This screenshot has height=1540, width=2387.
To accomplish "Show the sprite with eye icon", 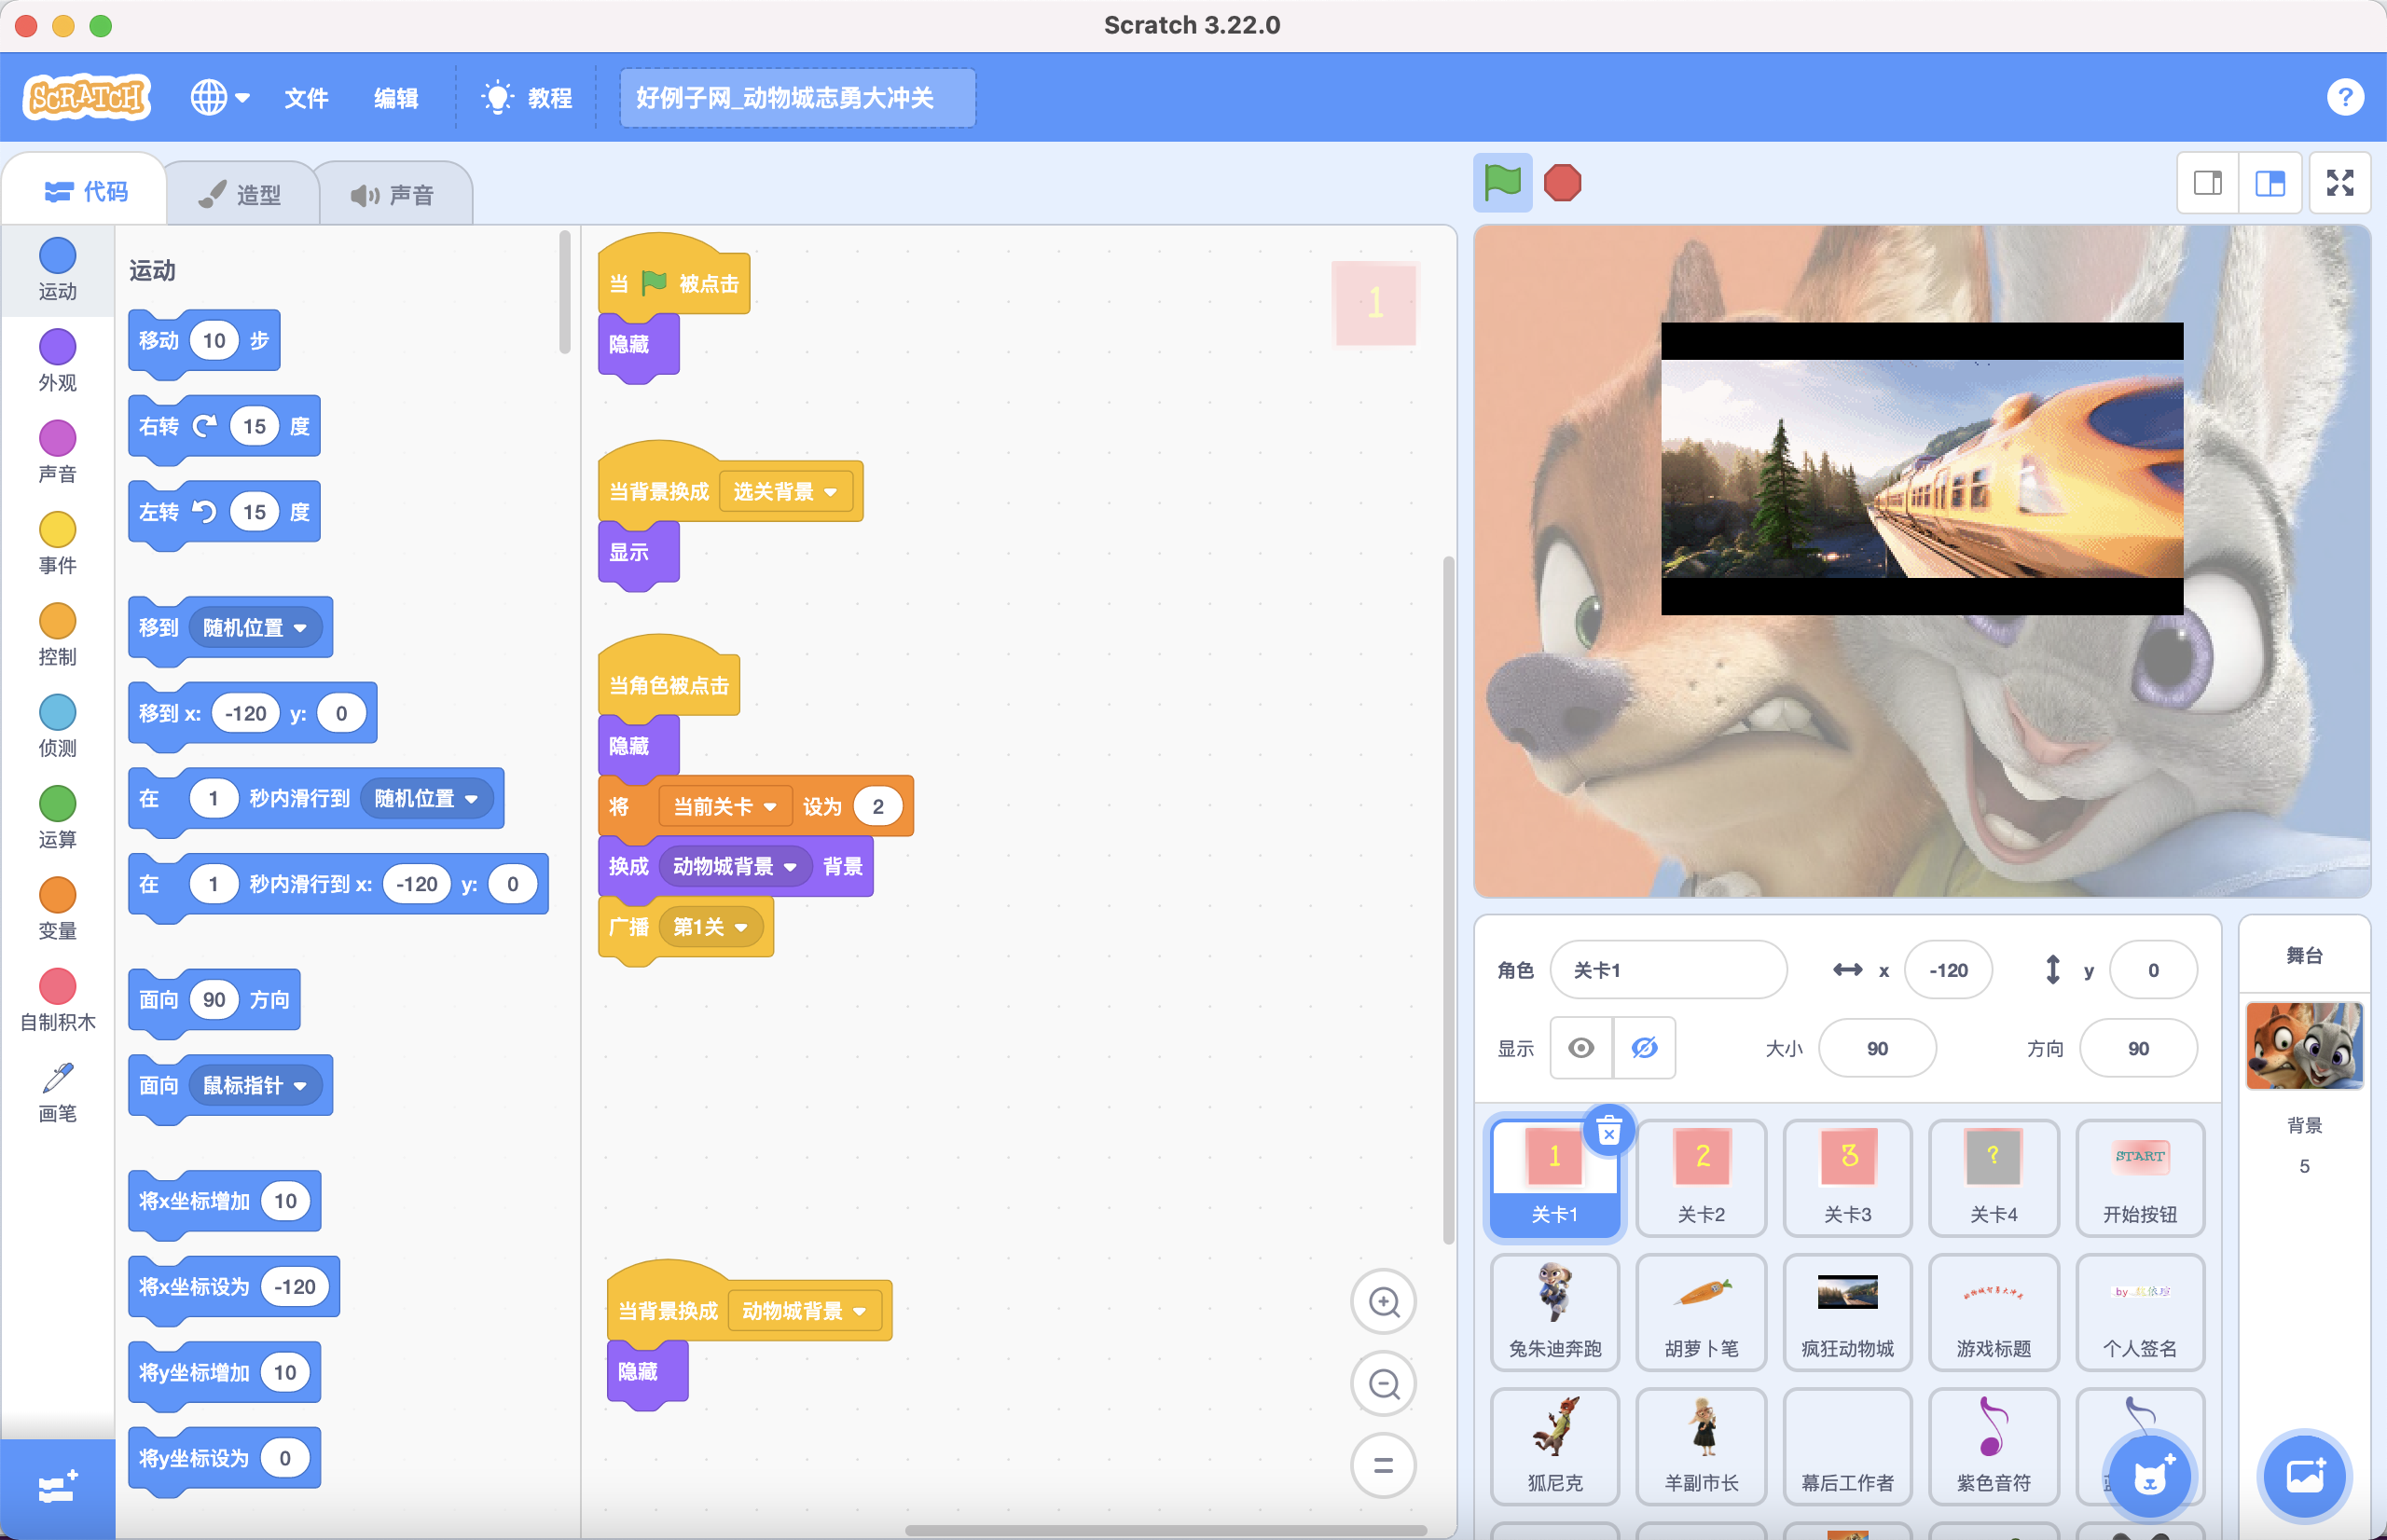I will [x=1581, y=1048].
